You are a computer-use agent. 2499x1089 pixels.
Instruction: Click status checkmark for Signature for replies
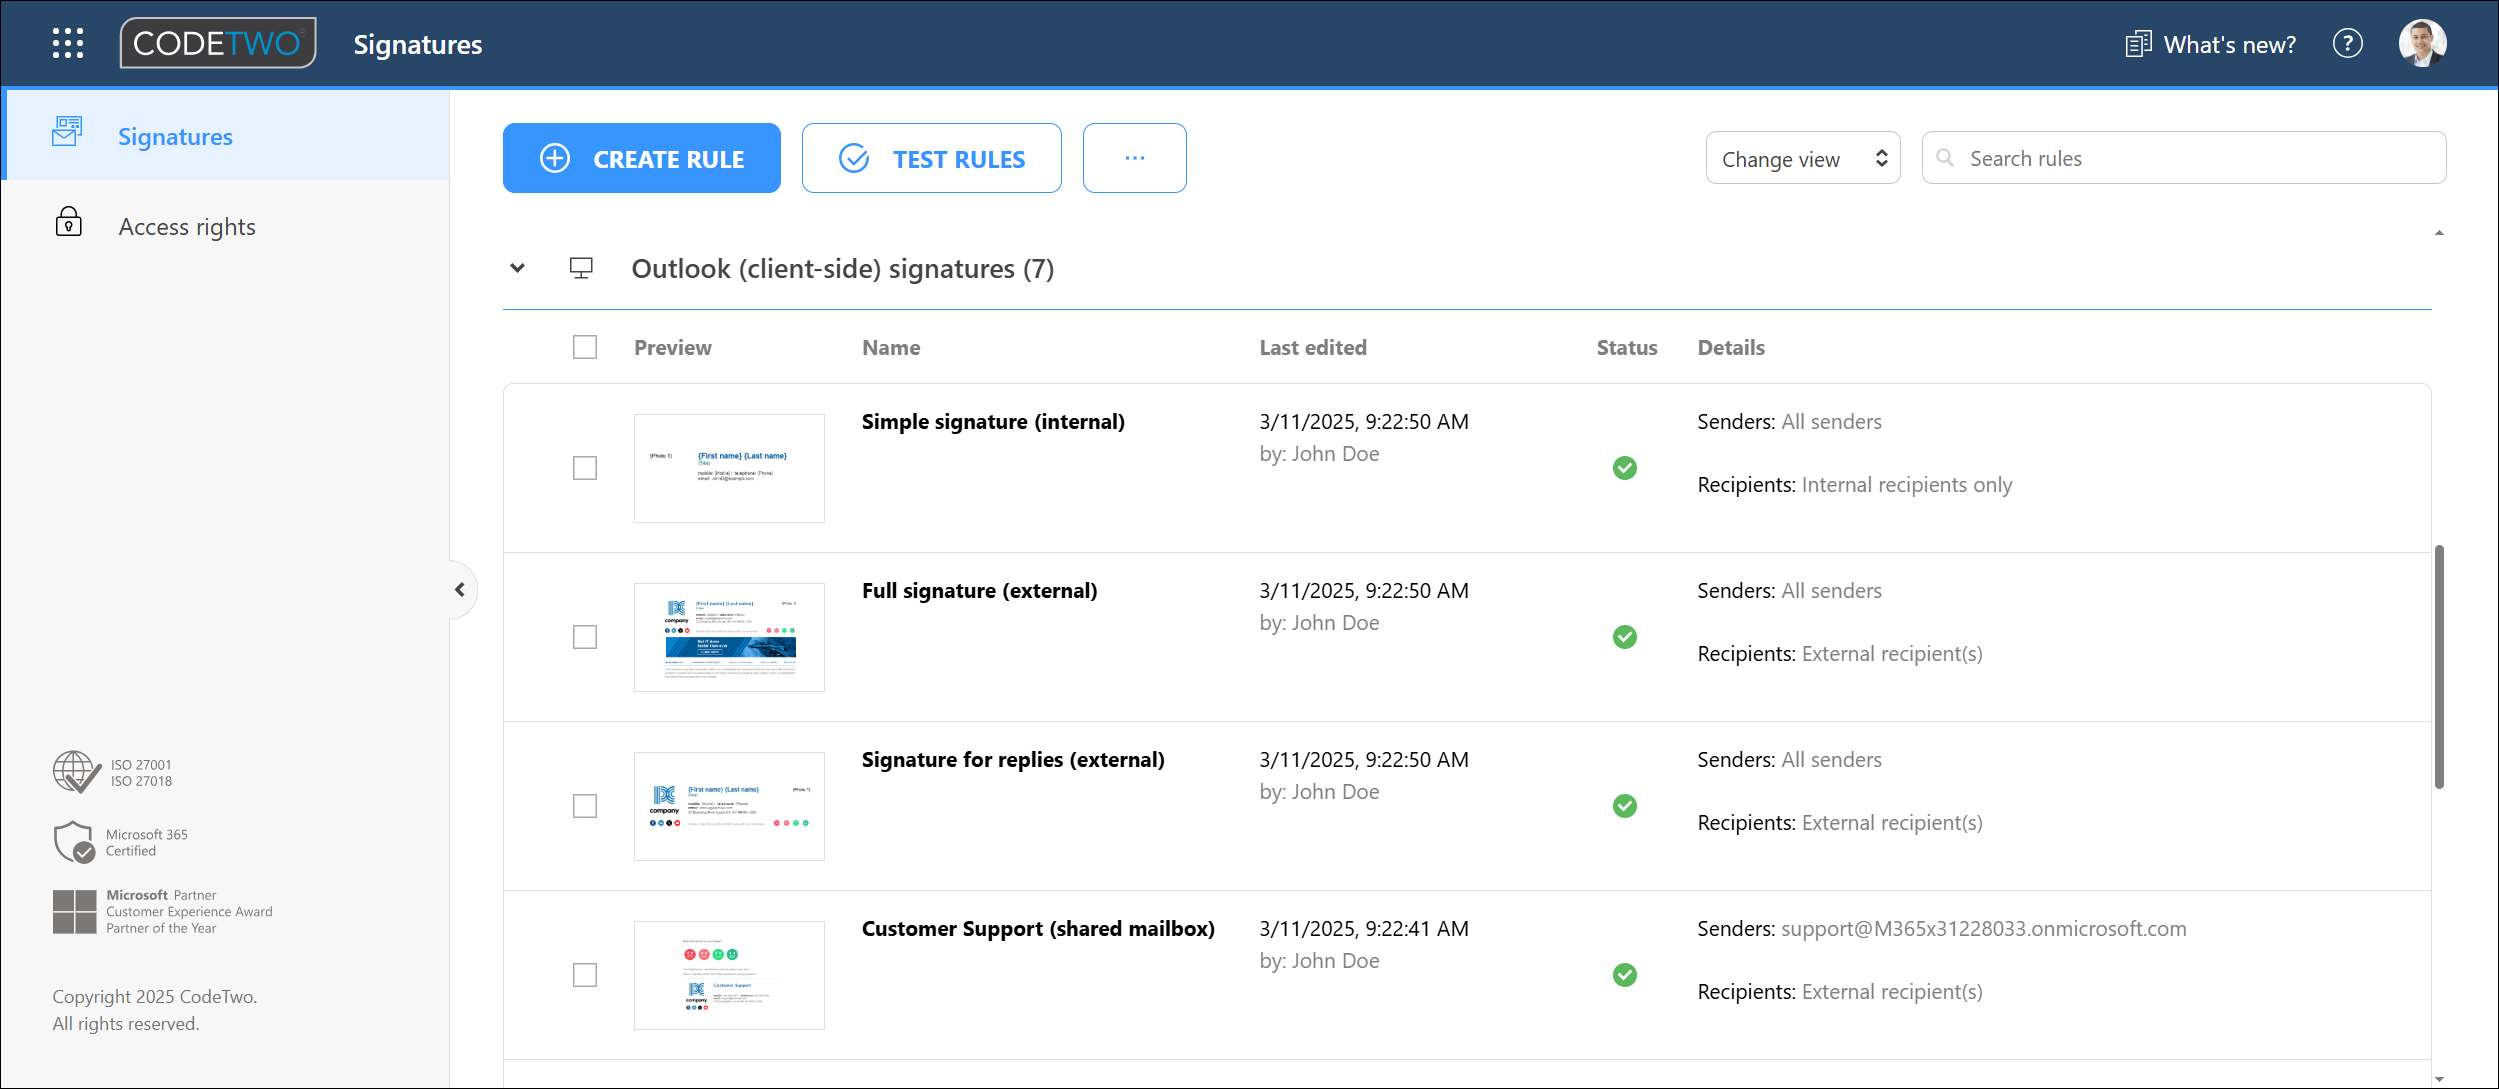click(1625, 806)
